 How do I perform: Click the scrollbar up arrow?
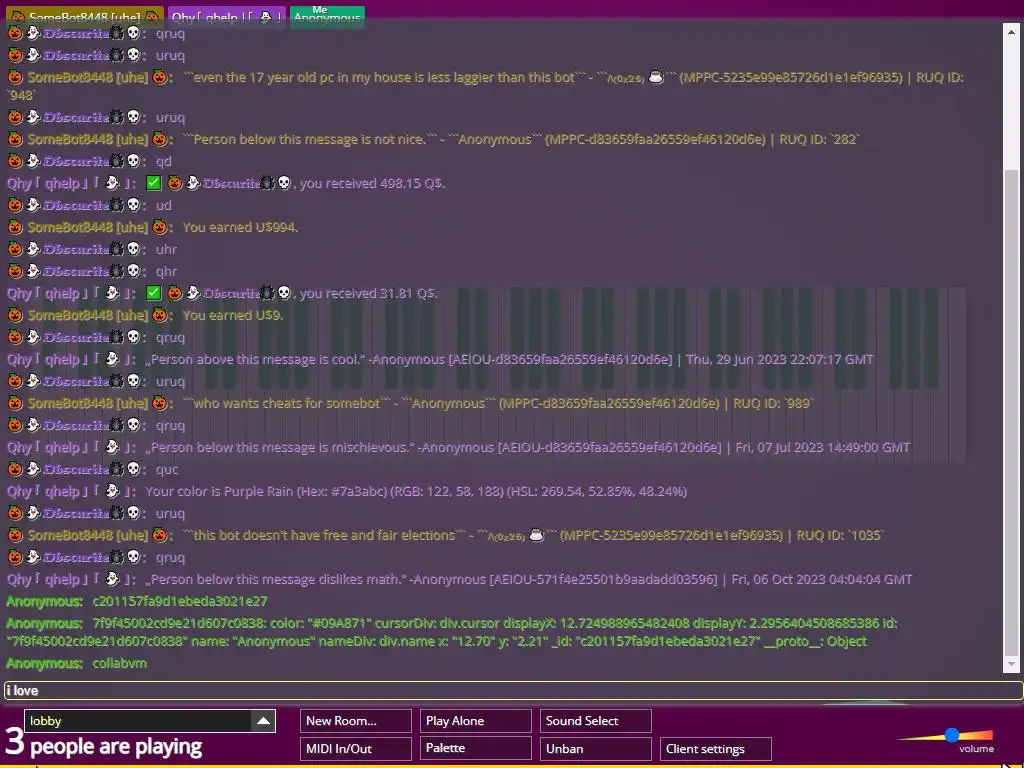click(x=1011, y=31)
